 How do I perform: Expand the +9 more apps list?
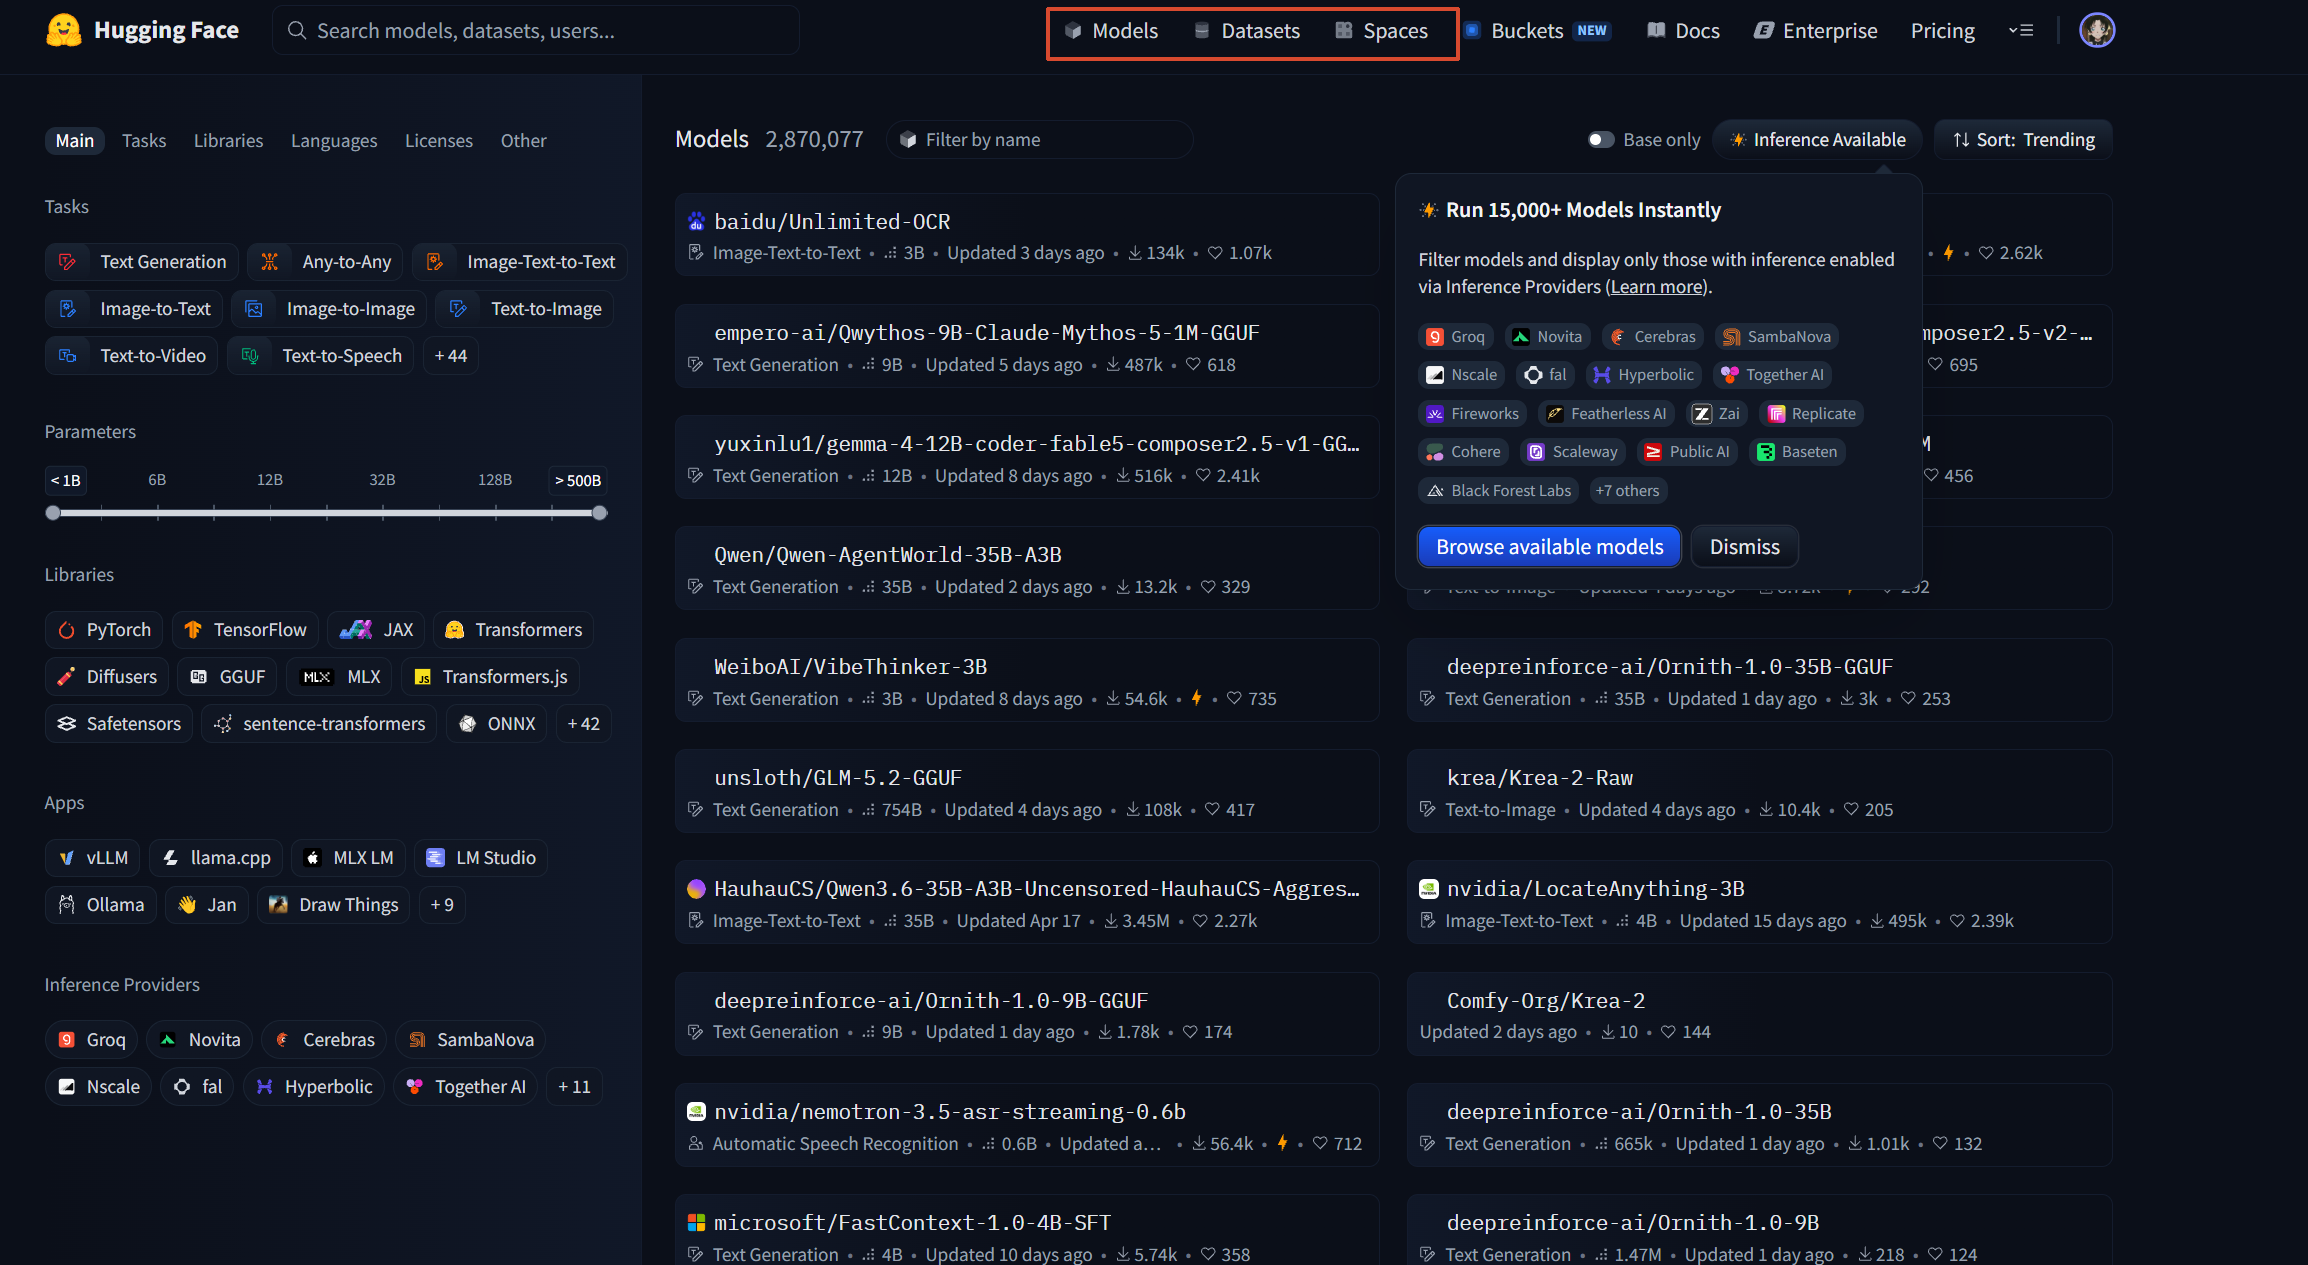pyautogui.click(x=442, y=905)
